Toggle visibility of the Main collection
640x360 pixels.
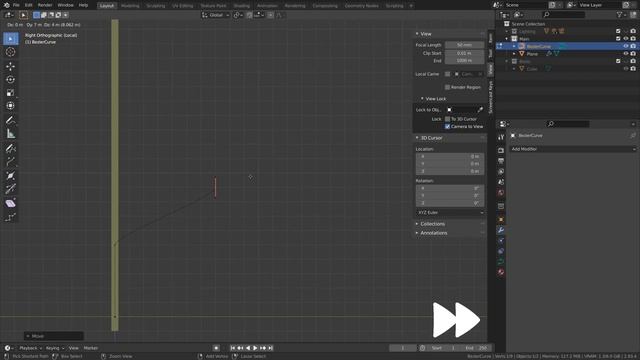(626, 39)
